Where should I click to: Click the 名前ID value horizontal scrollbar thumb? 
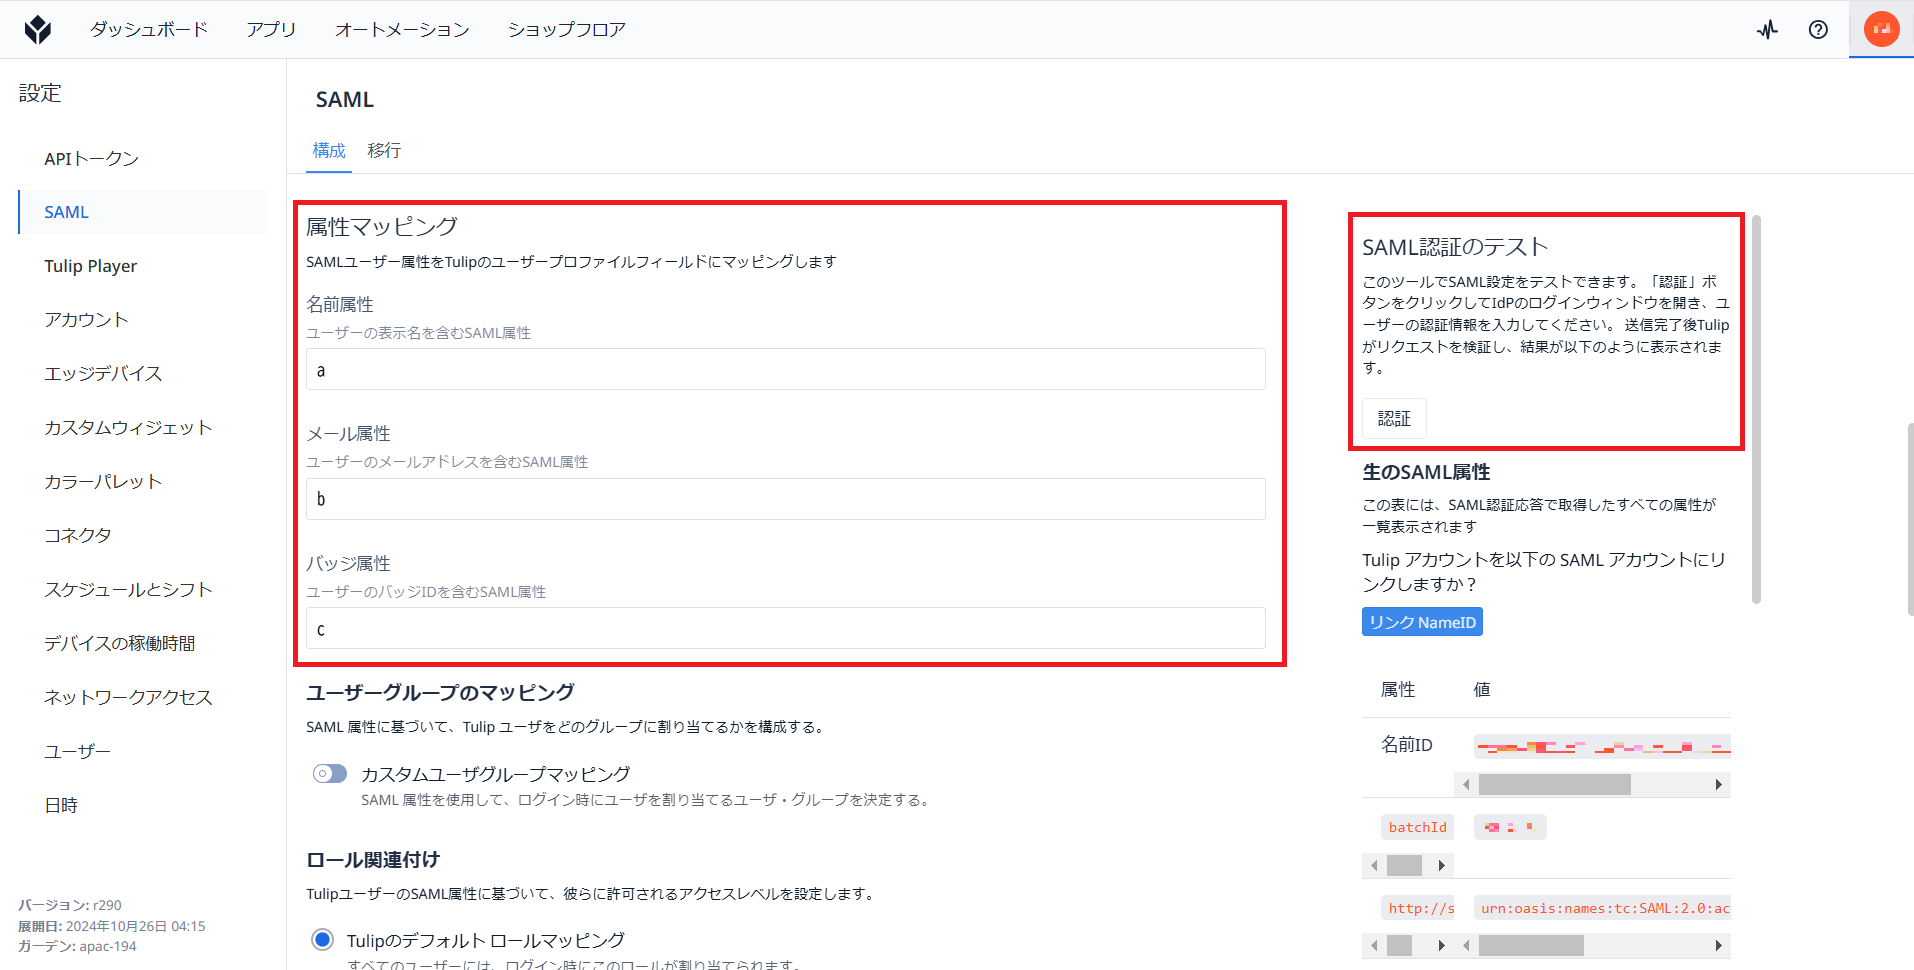click(1554, 785)
